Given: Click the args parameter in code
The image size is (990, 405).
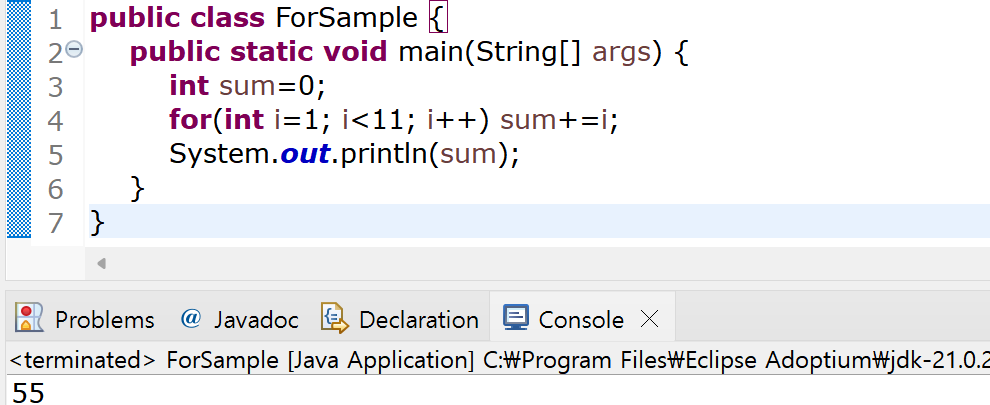Looking at the screenshot, I should 621,54.
